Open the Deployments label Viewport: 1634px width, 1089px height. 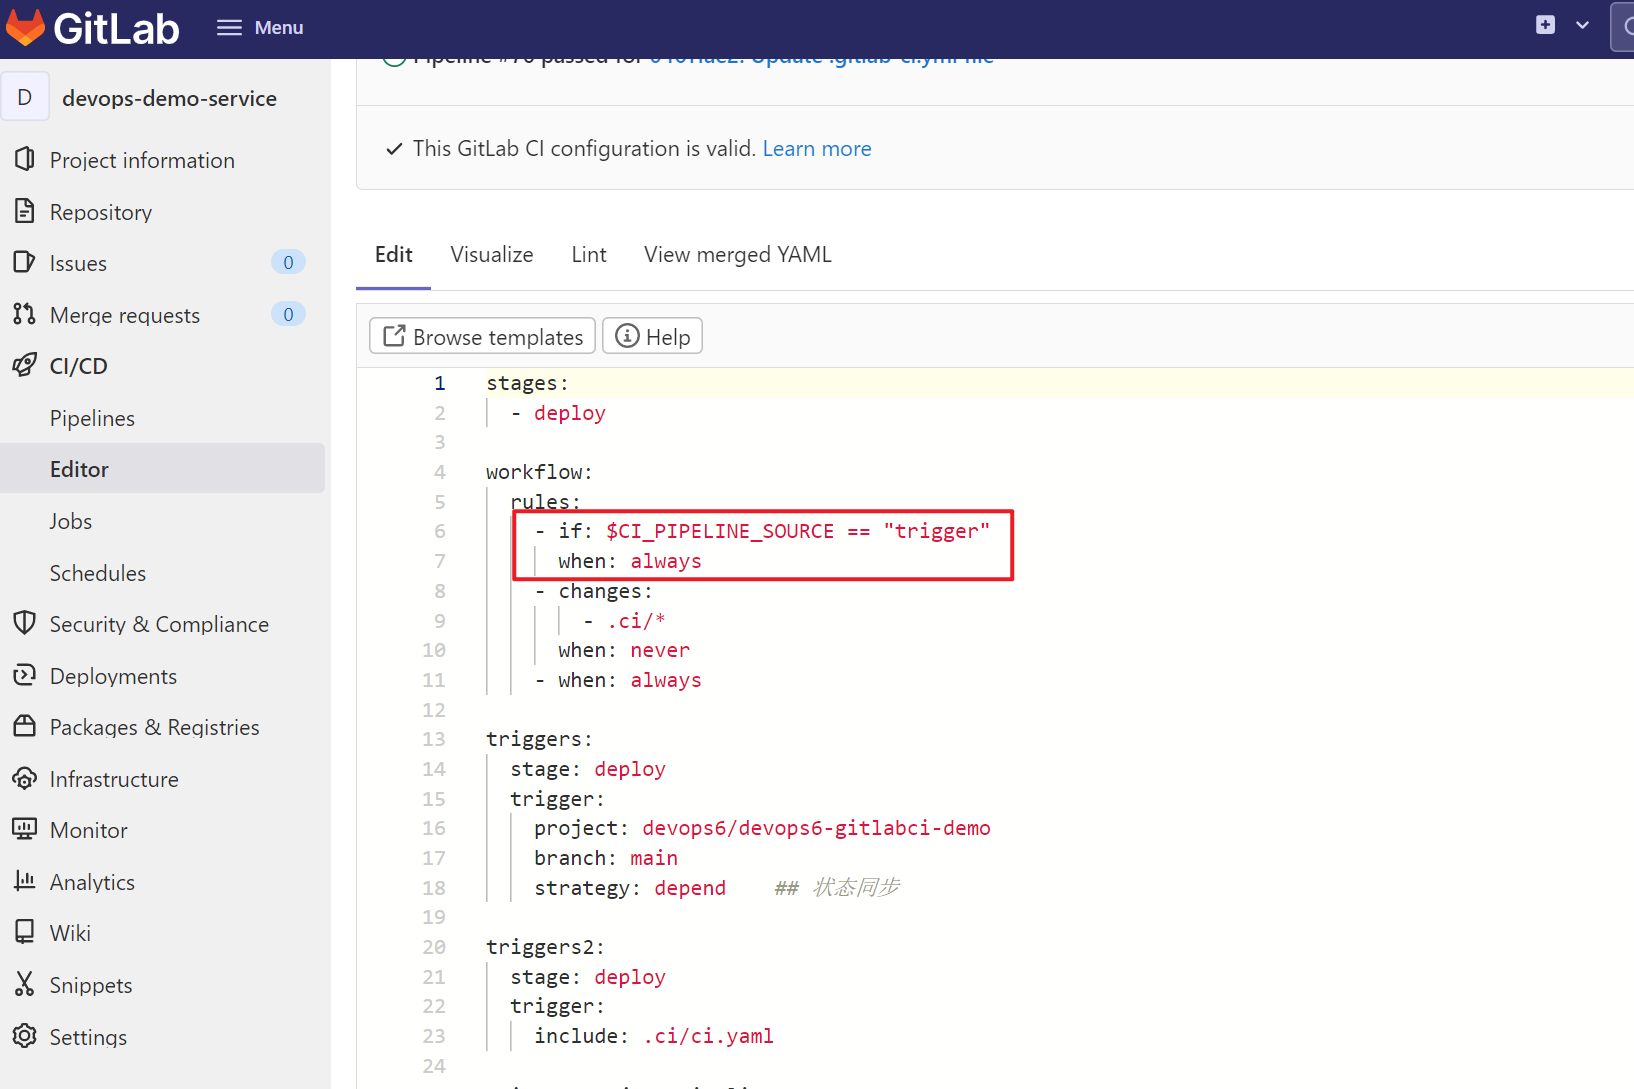[113, 676]
